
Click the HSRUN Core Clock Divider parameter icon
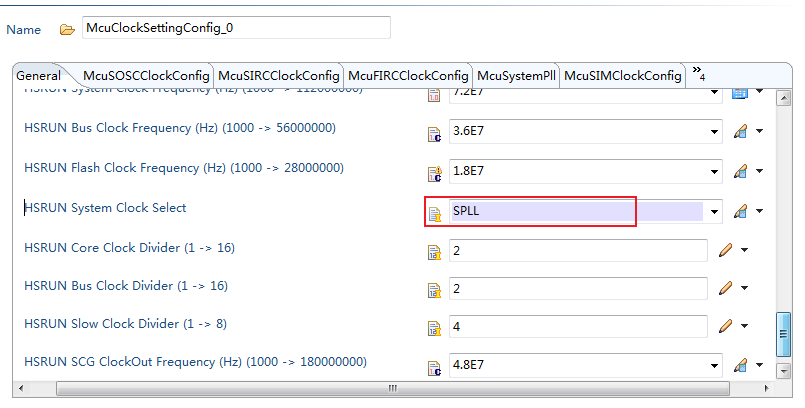pyautogui.click(x=434, y=252)
